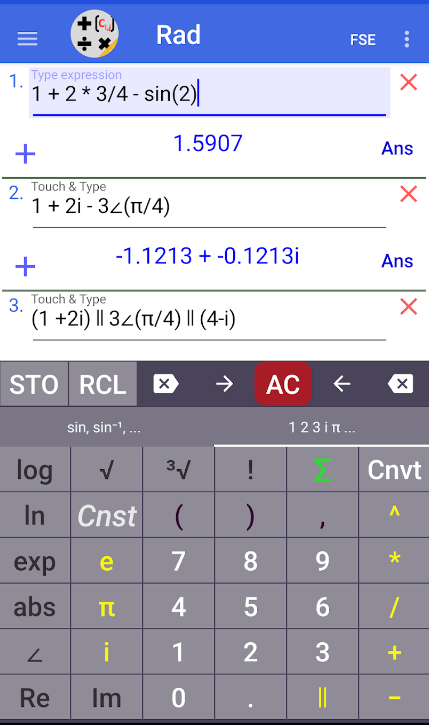
Task: Expand the plus beside -1.1213 result
Action: [x=25, y=266]
